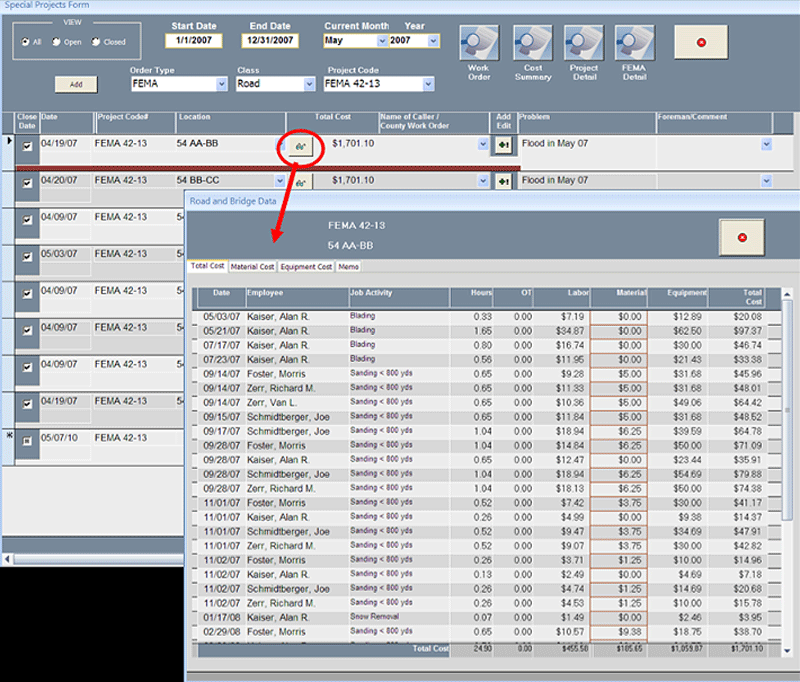This screenshot has width=800, height=682.
Task: Click the End Date field
Action: (x=270, y=41)
